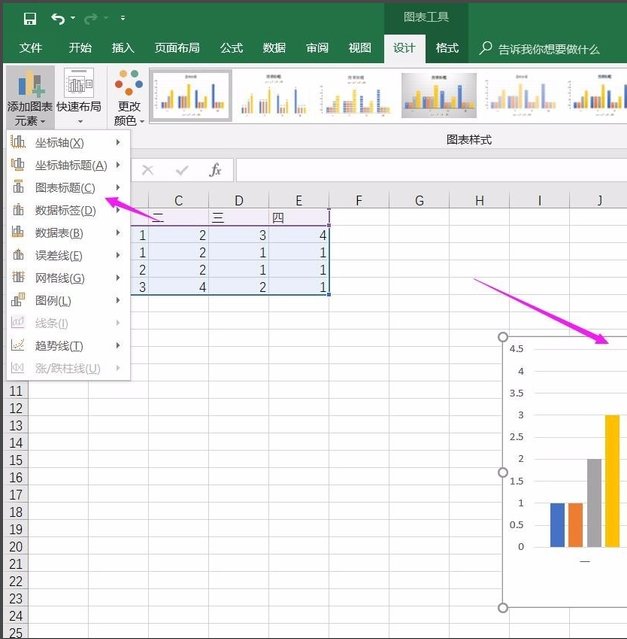Switch to the 开始 tab

point(80,48)
